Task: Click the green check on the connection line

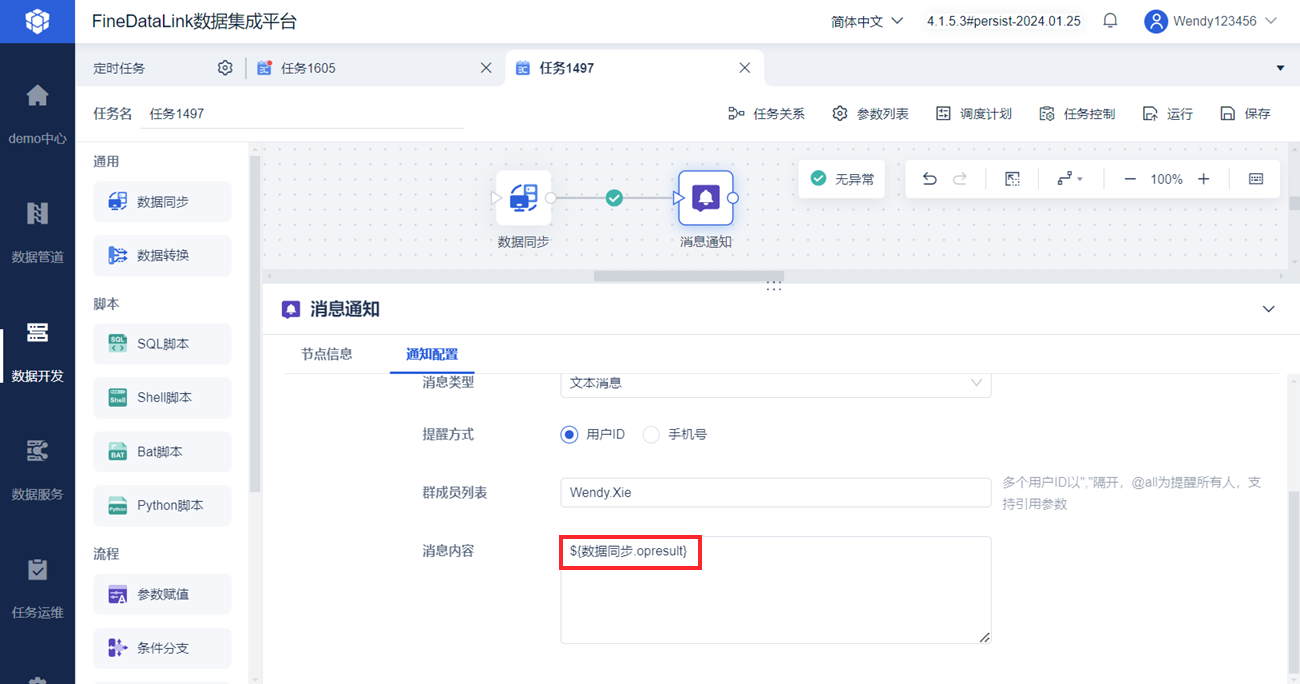Action: pyautogui.click(x=614, y=198)
